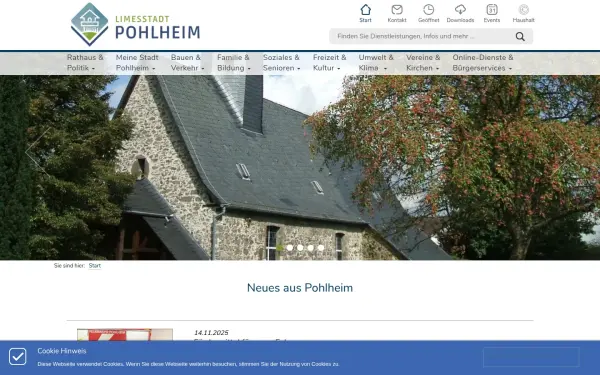This screenshot has width=600, height=375.
Task: Click the search magnifier icon
Action: [520, 36]
